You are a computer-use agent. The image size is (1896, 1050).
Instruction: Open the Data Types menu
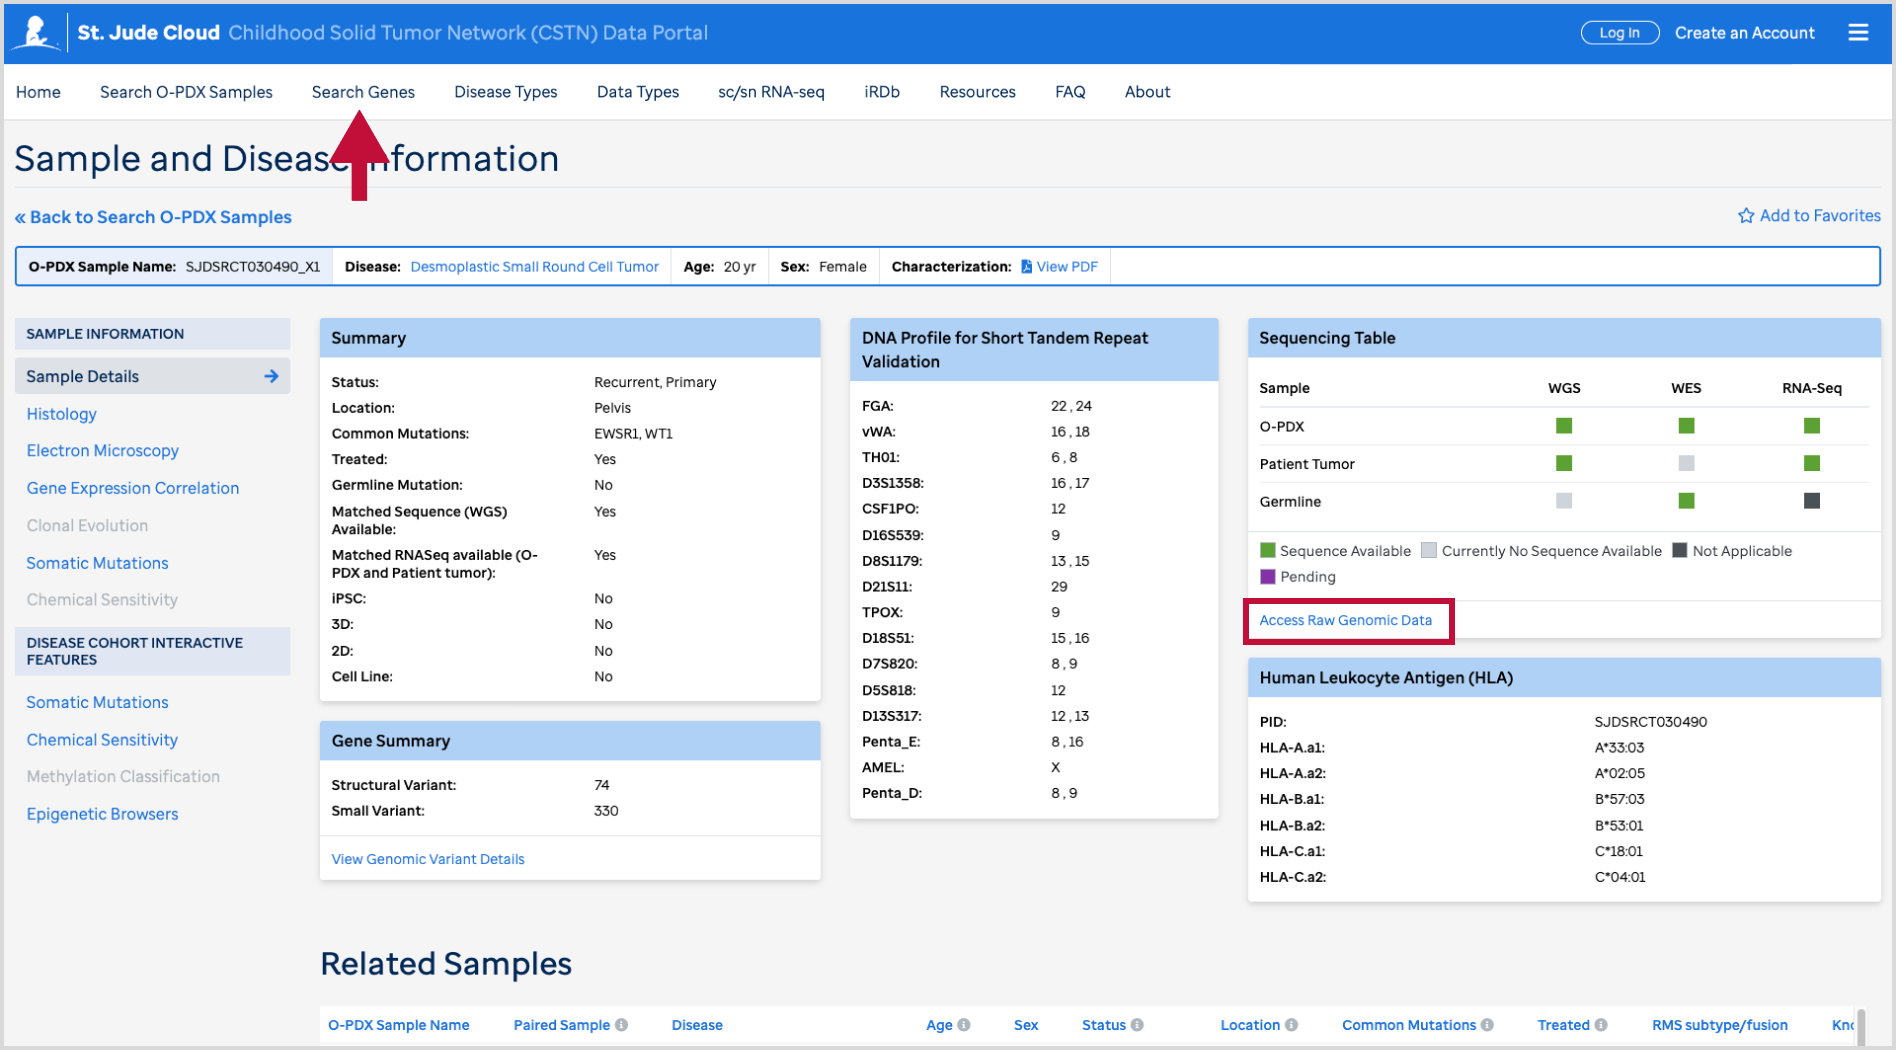(638, 92)
